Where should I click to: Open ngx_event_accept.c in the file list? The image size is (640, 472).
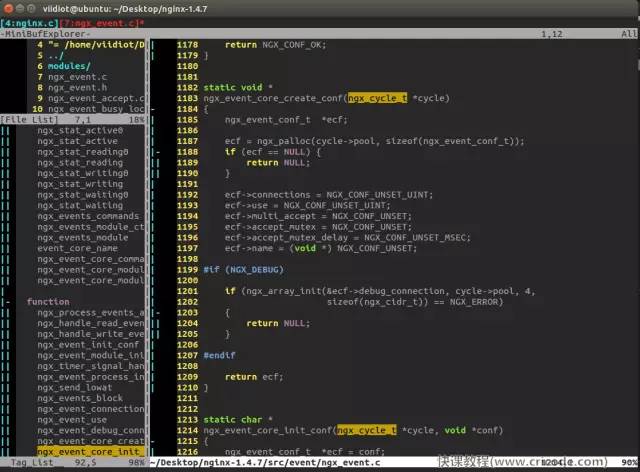click(x=96, y=98)
